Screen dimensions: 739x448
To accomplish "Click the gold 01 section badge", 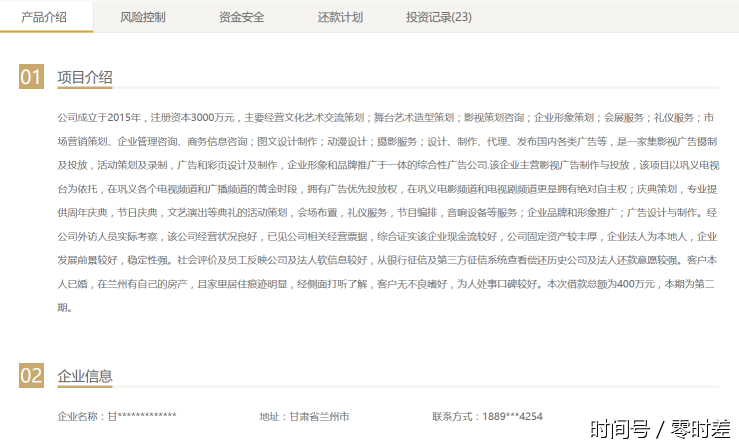I will point(32,77).
